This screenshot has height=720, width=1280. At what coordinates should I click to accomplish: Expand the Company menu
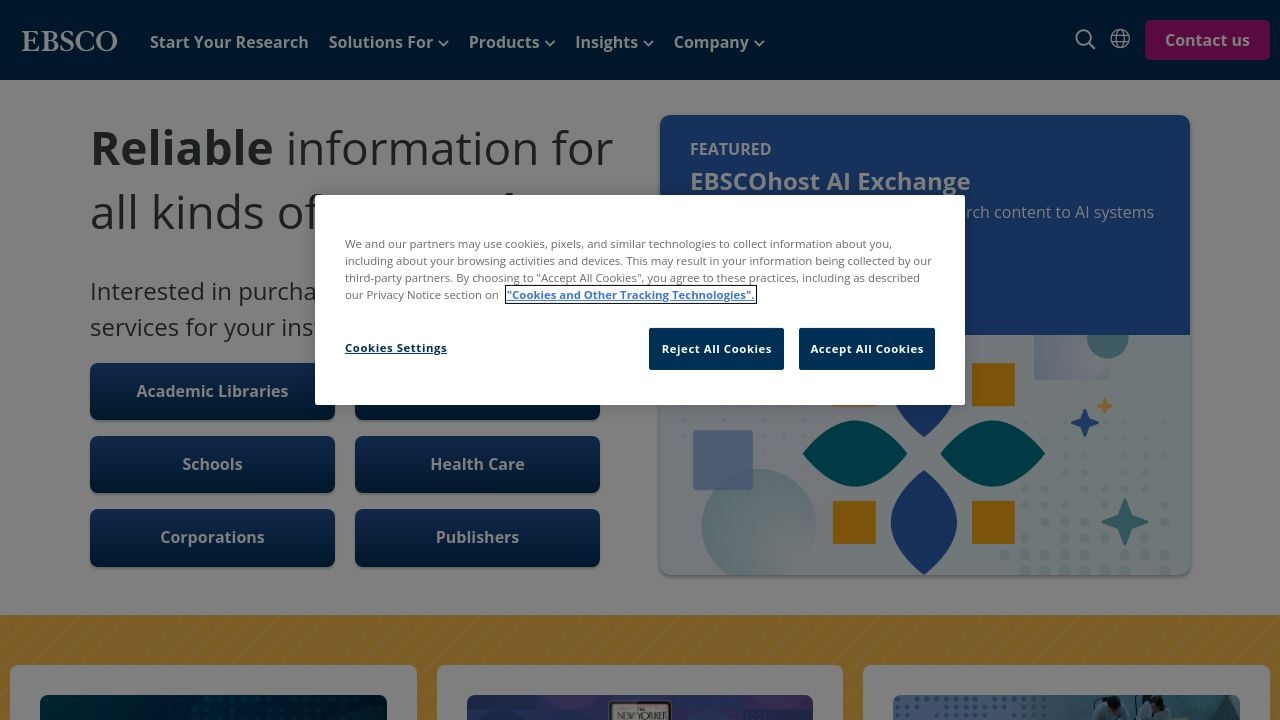click(x=718, y=42)
